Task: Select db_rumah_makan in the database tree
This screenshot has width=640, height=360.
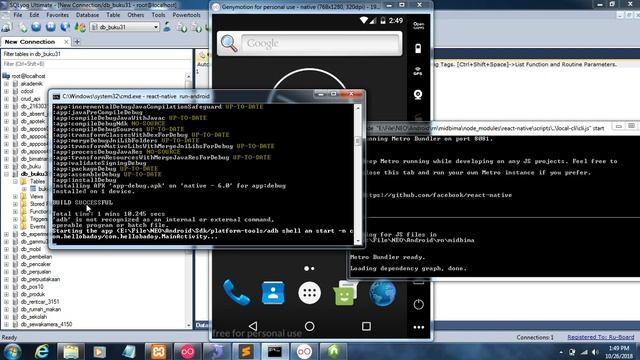Action: 41,309
